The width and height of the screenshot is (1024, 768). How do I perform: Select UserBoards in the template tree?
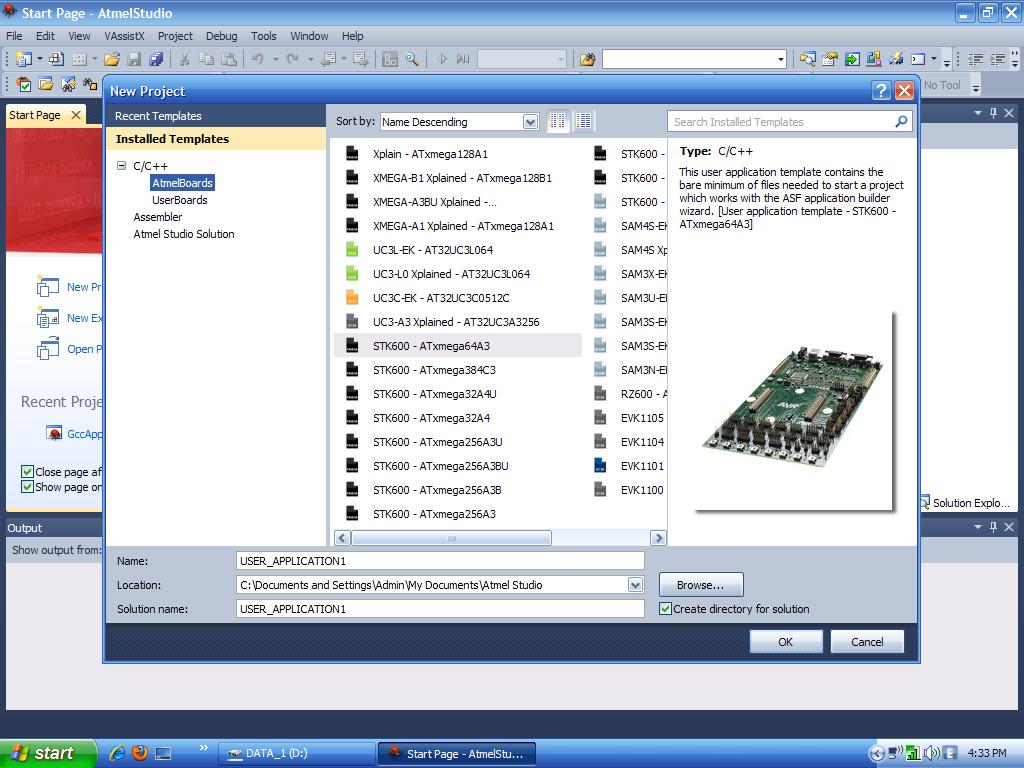(180, 200)
